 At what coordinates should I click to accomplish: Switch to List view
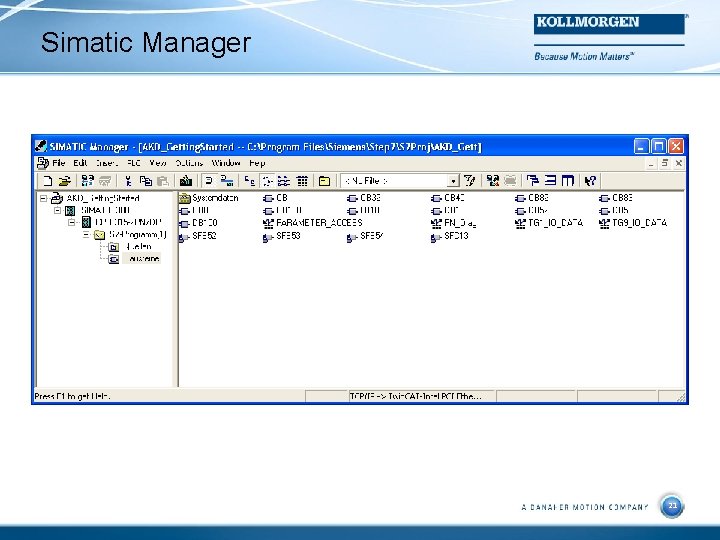point(284,181)
